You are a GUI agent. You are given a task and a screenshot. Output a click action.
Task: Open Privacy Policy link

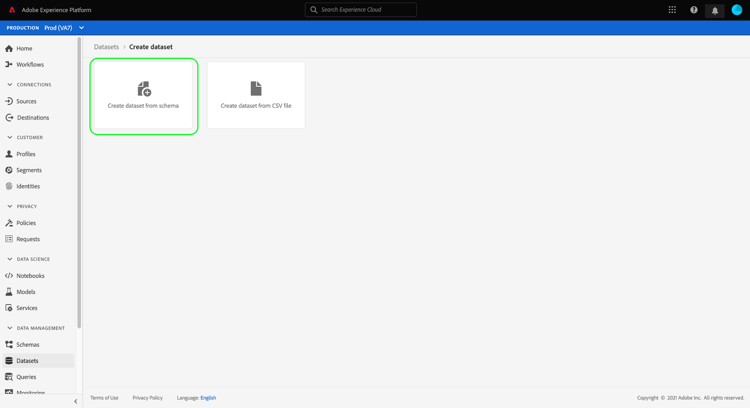tap(147, 398)
